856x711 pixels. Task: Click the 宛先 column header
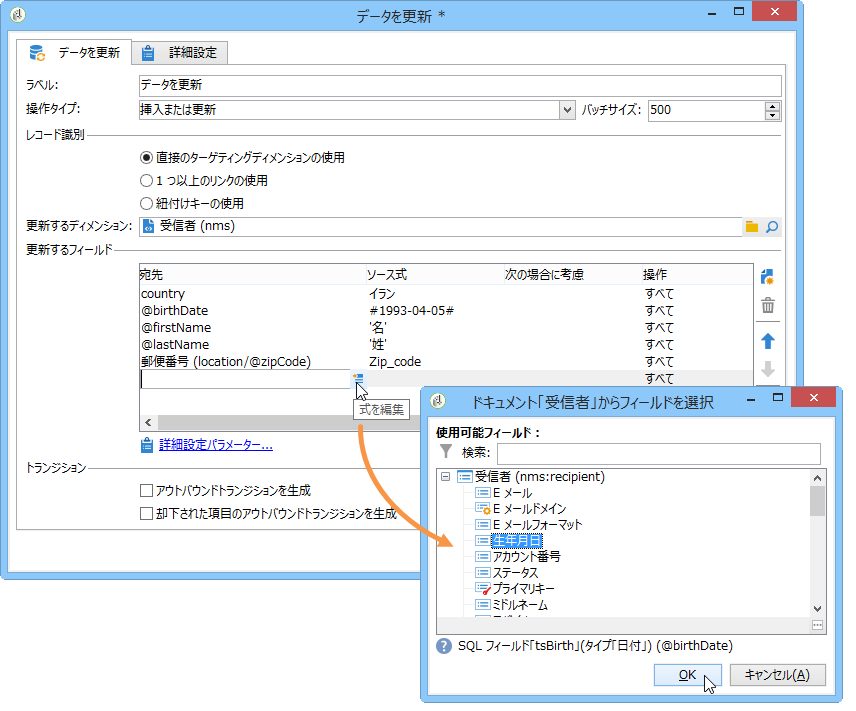click(252, 274)
